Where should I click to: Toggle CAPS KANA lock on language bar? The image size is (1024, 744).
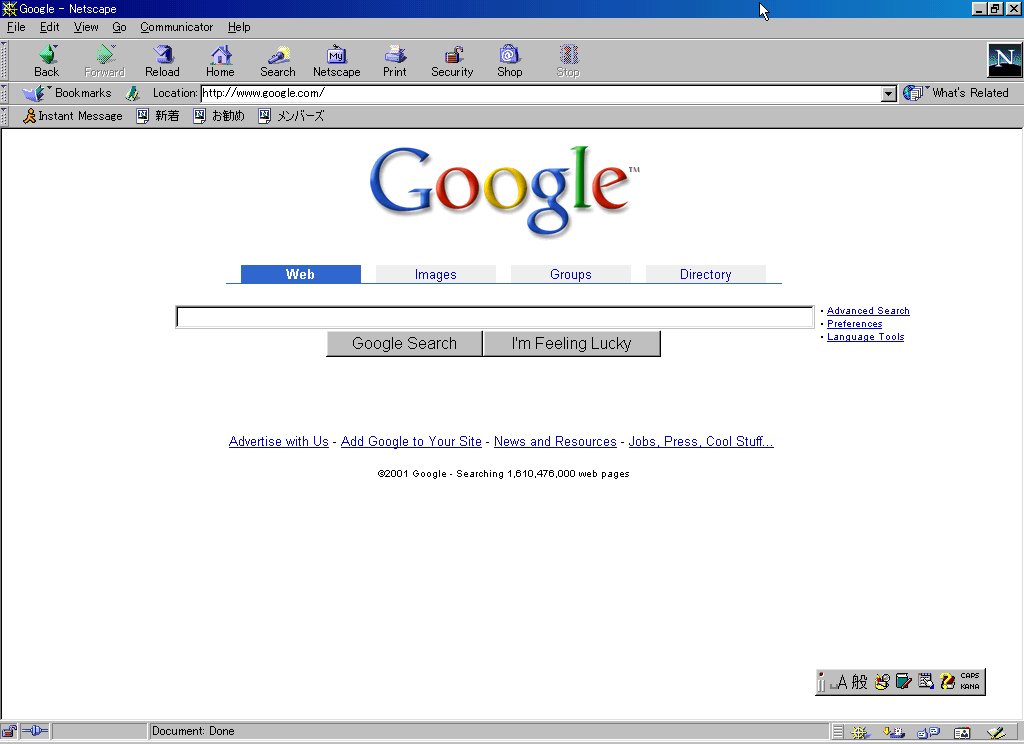click(970, 681)
